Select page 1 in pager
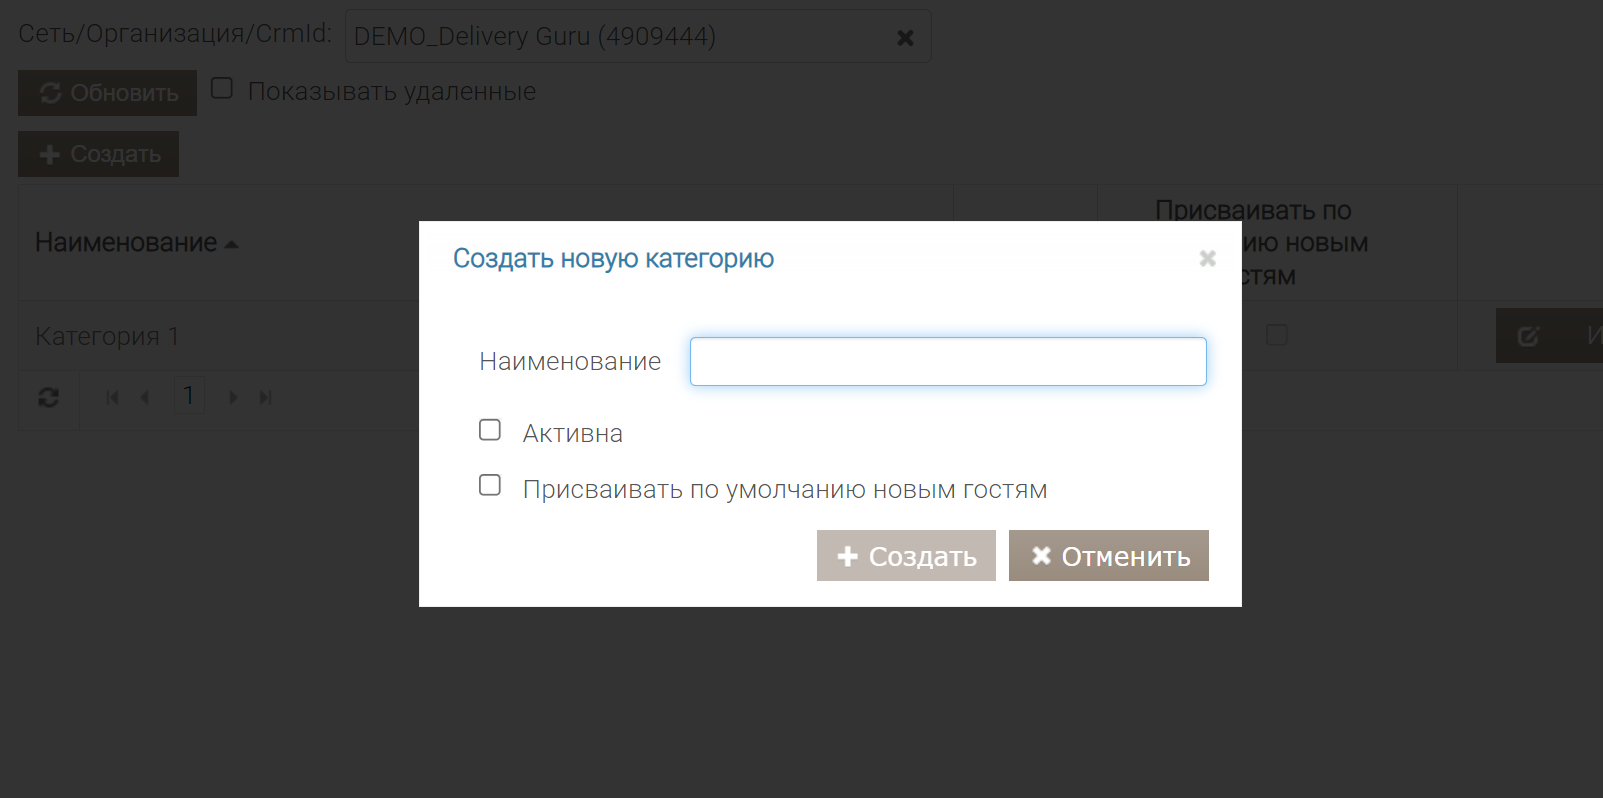This screenshot has height=798, width=1603. (x=188, y=396)
